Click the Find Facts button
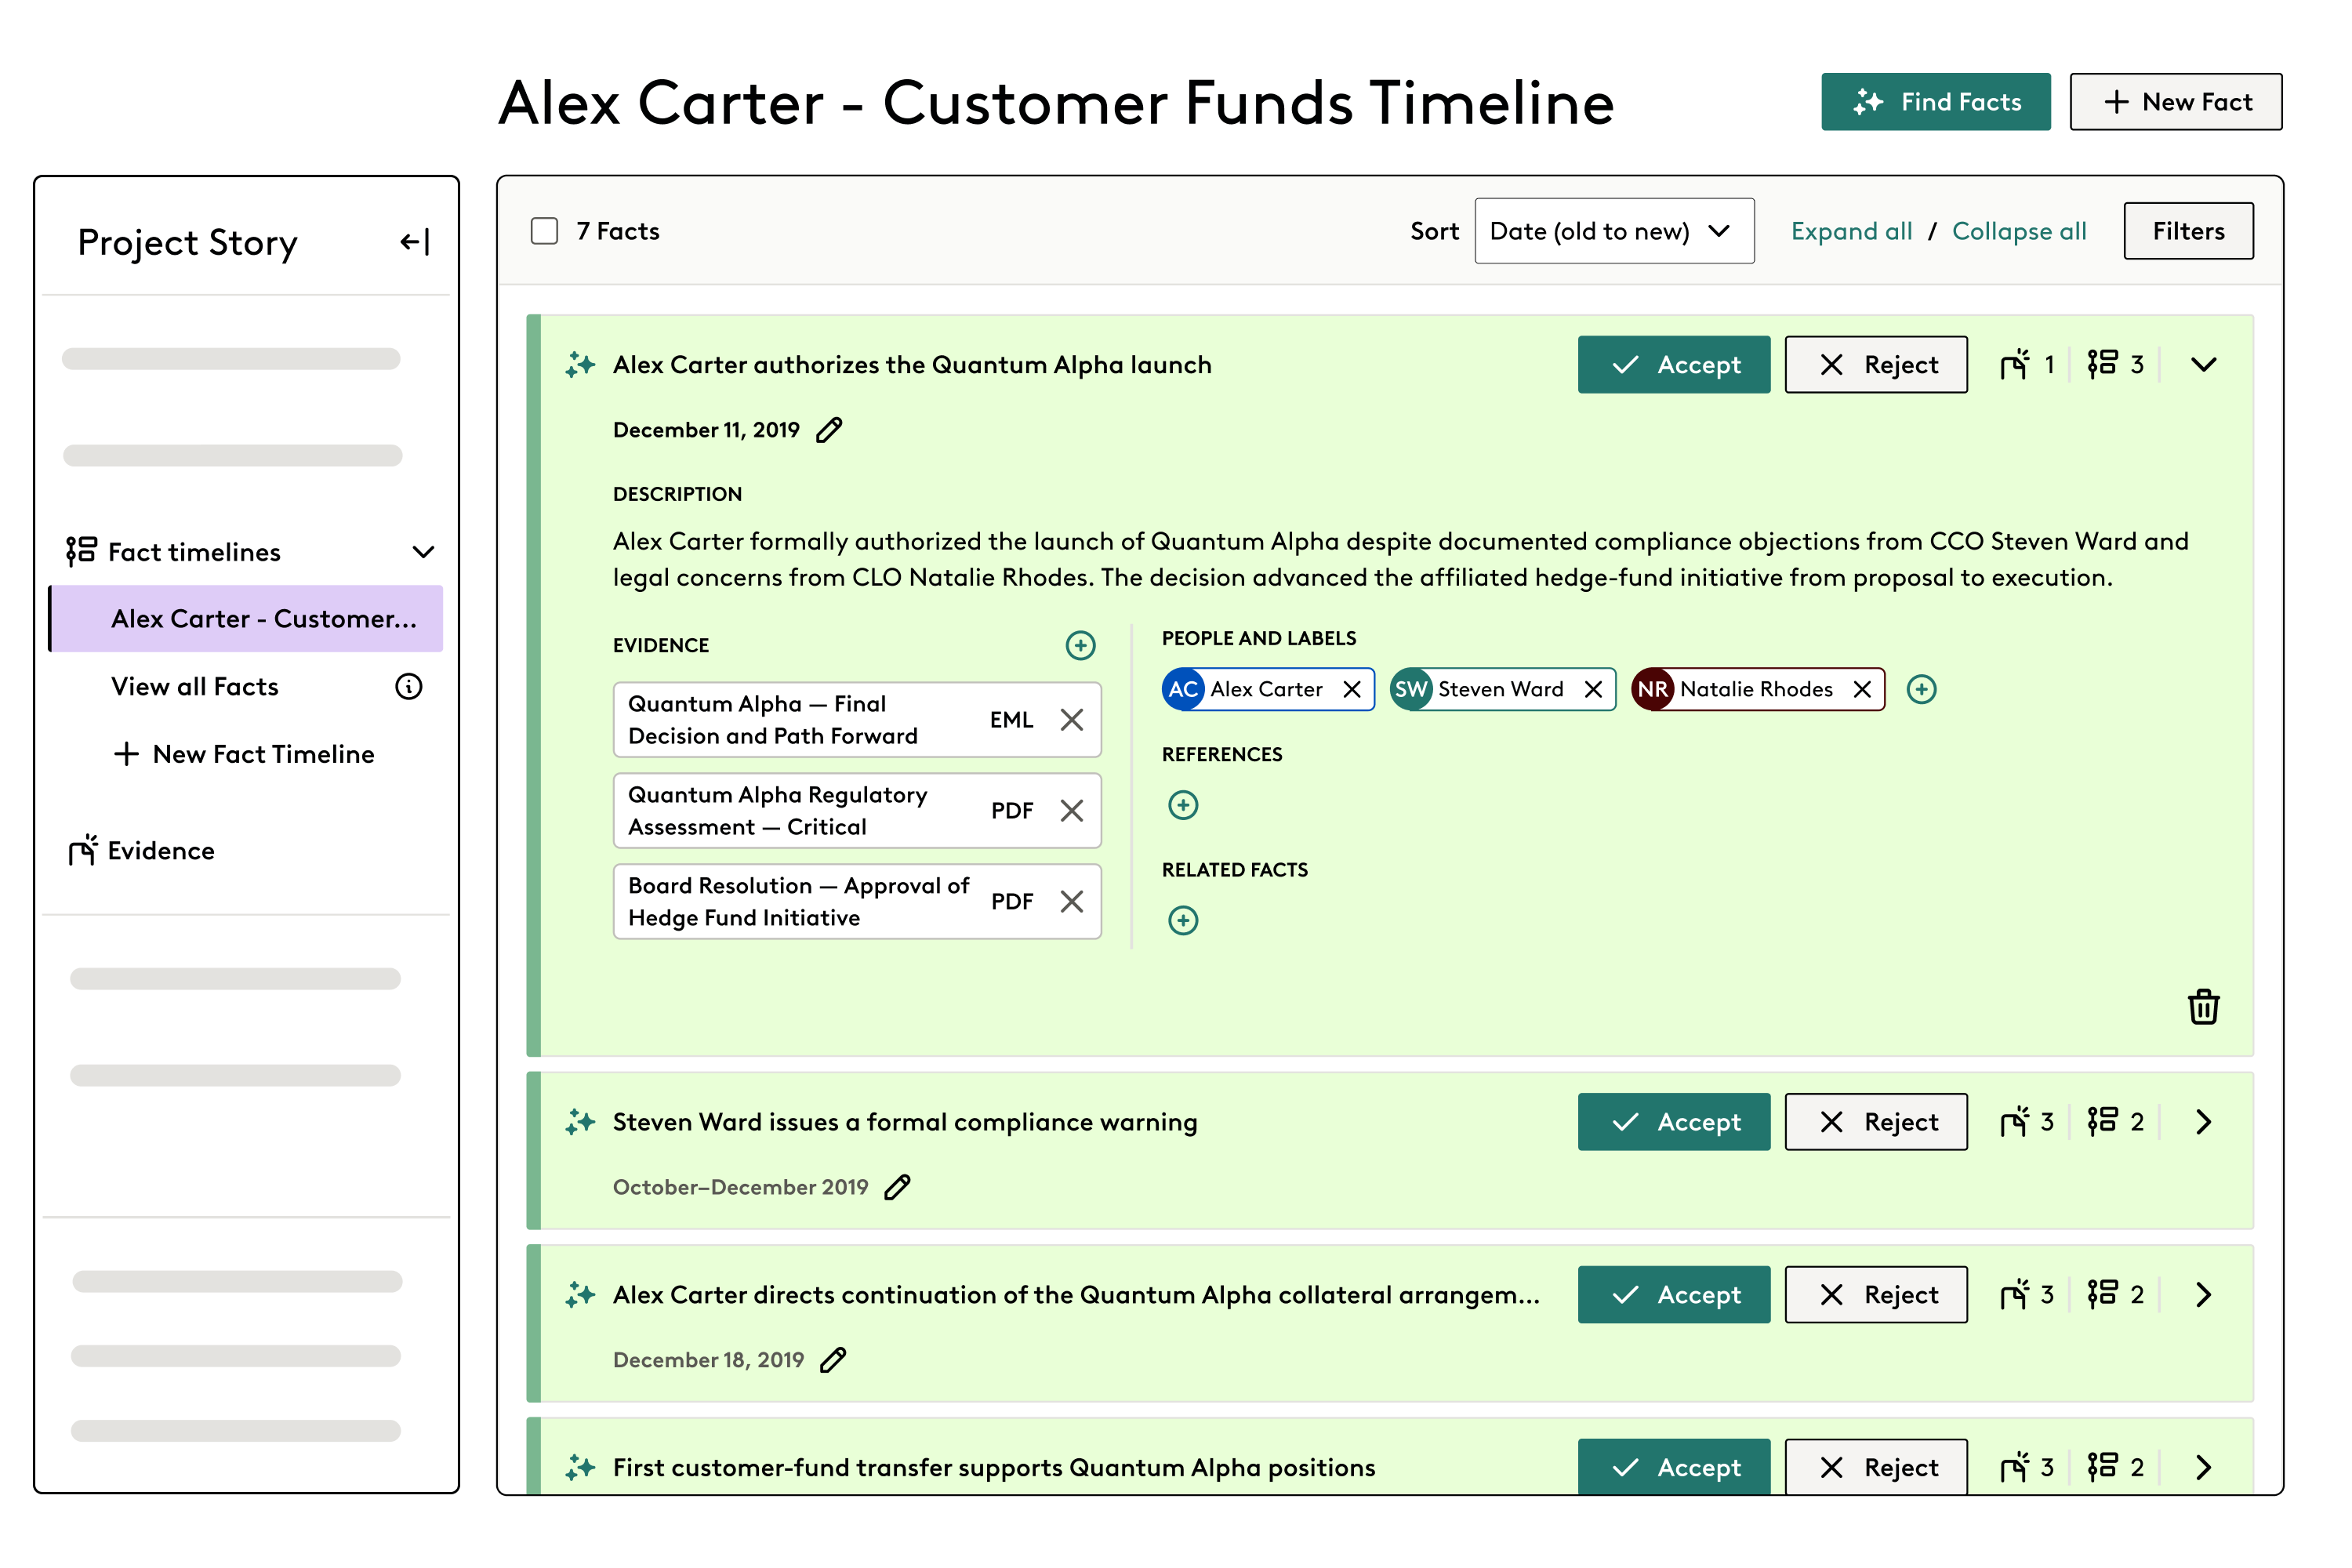This screenshot has width=2352, height=1568. point(1935,102)
